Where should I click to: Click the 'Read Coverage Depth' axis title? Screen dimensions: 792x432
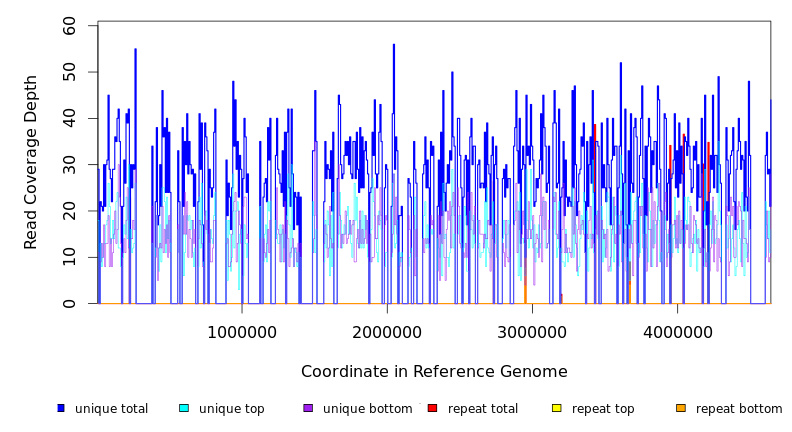pos(31,162)
